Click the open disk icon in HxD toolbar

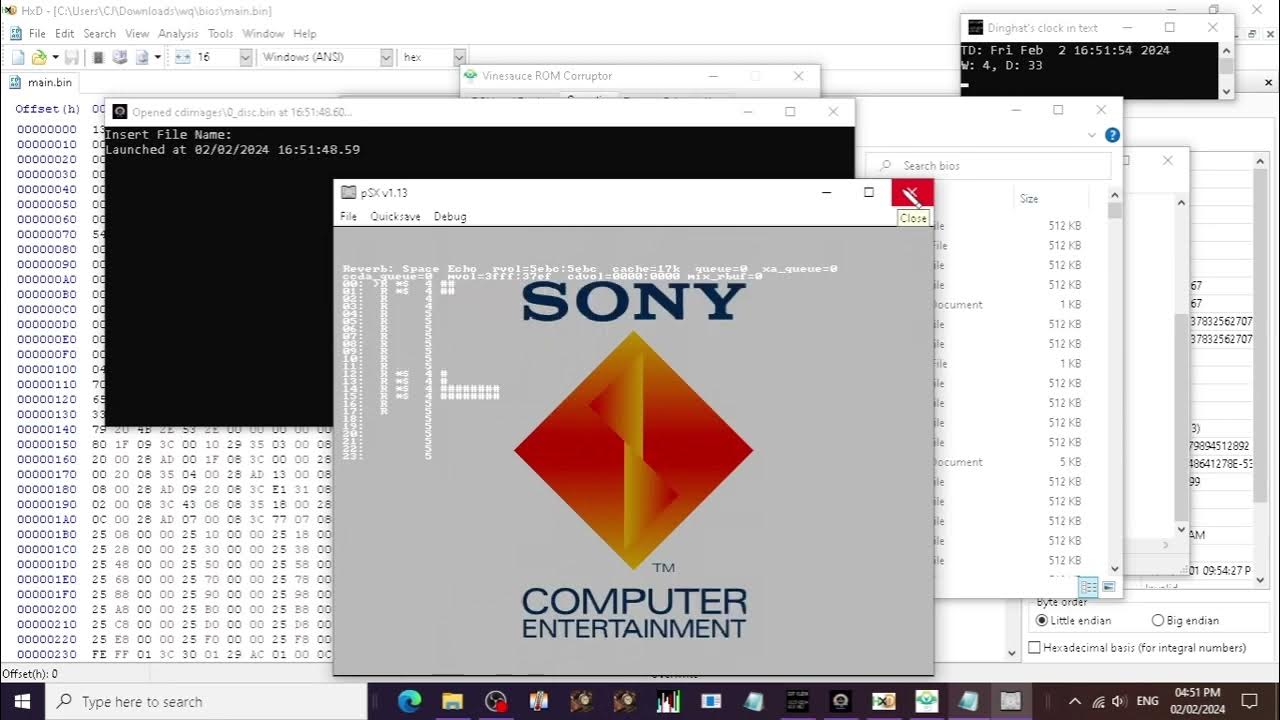(119, 57)
